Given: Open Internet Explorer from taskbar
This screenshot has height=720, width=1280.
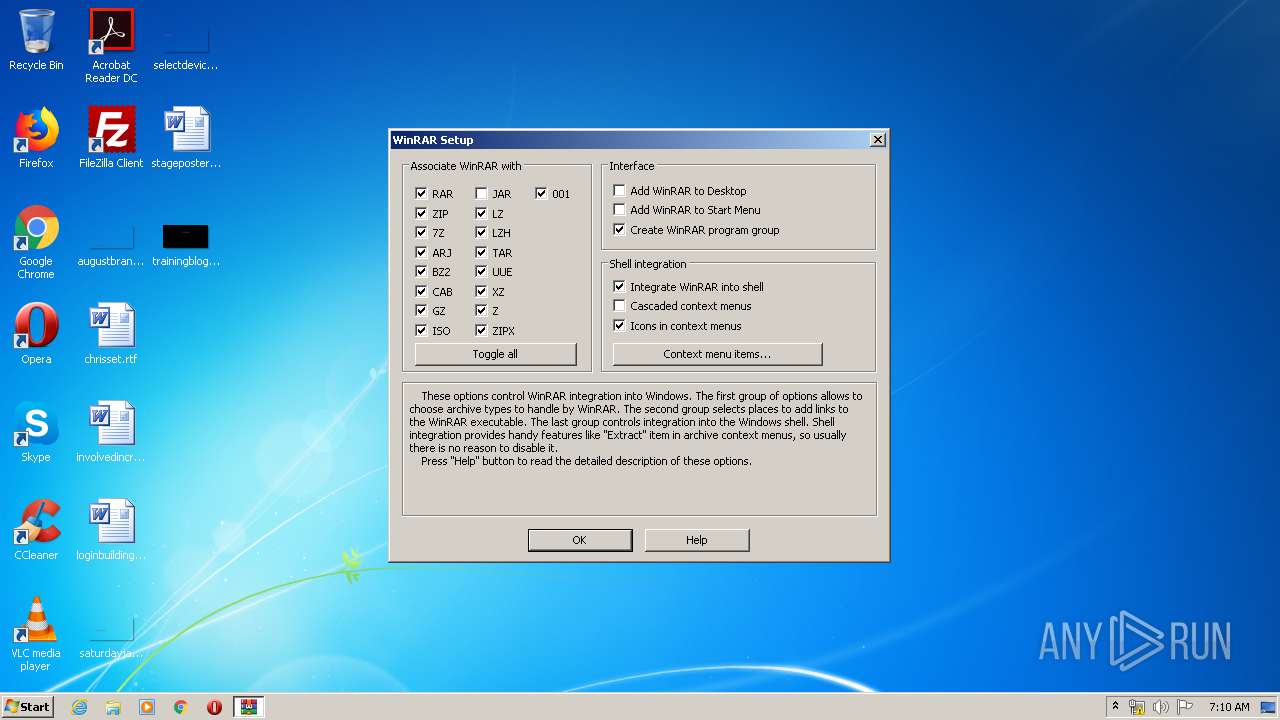Looking at the screenshot, I should tap(79, 707).
